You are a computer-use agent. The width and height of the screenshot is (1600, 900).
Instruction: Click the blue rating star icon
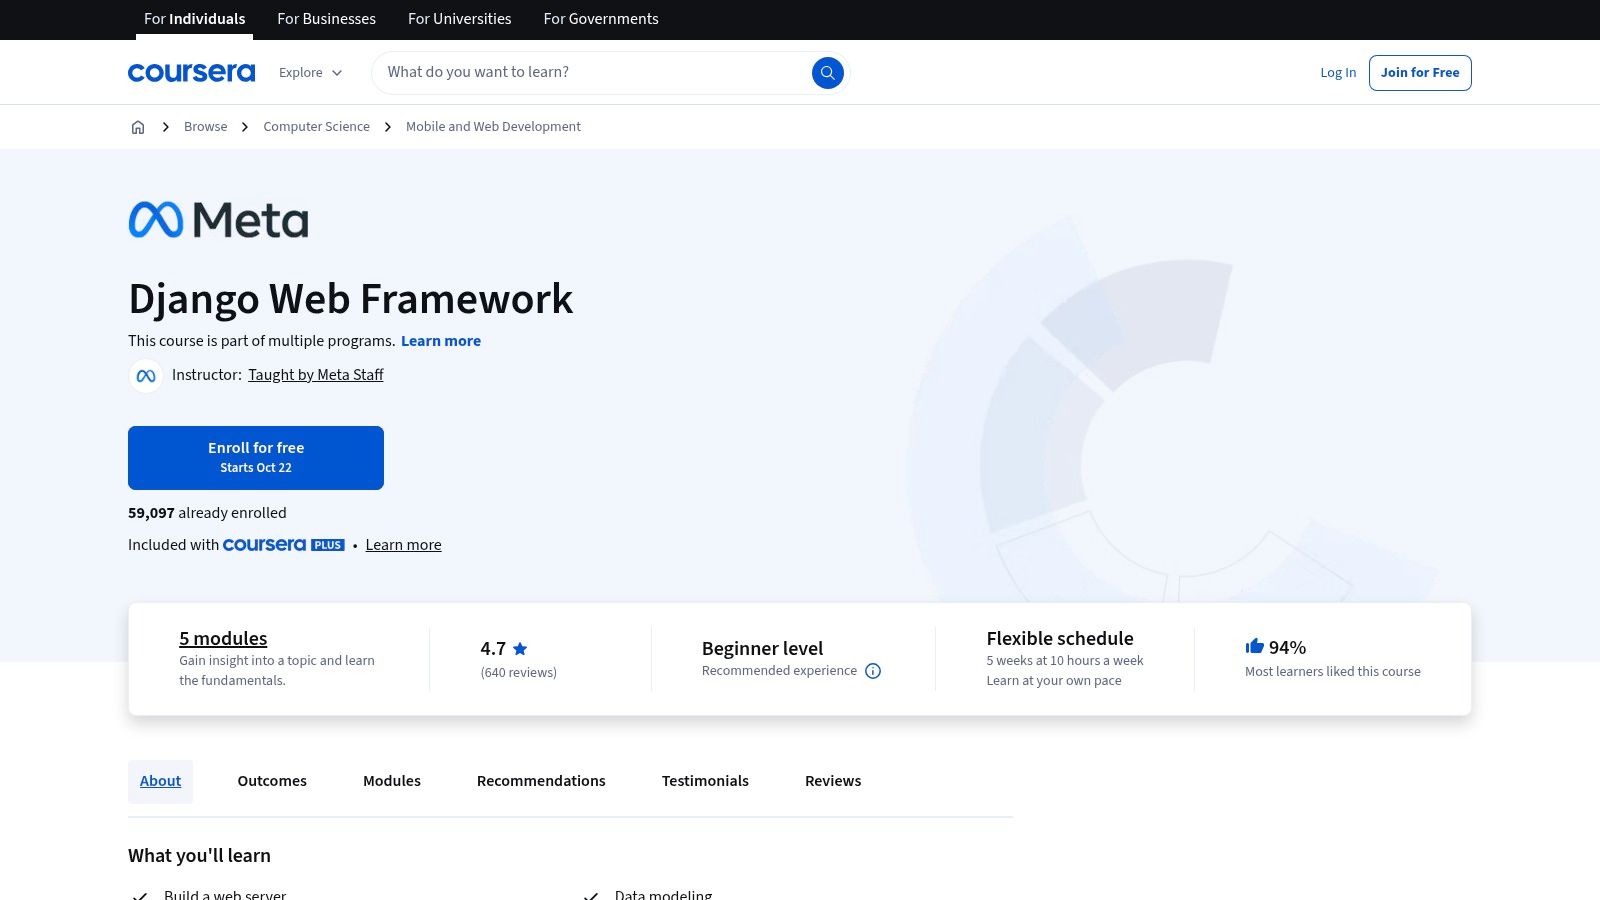520,649
